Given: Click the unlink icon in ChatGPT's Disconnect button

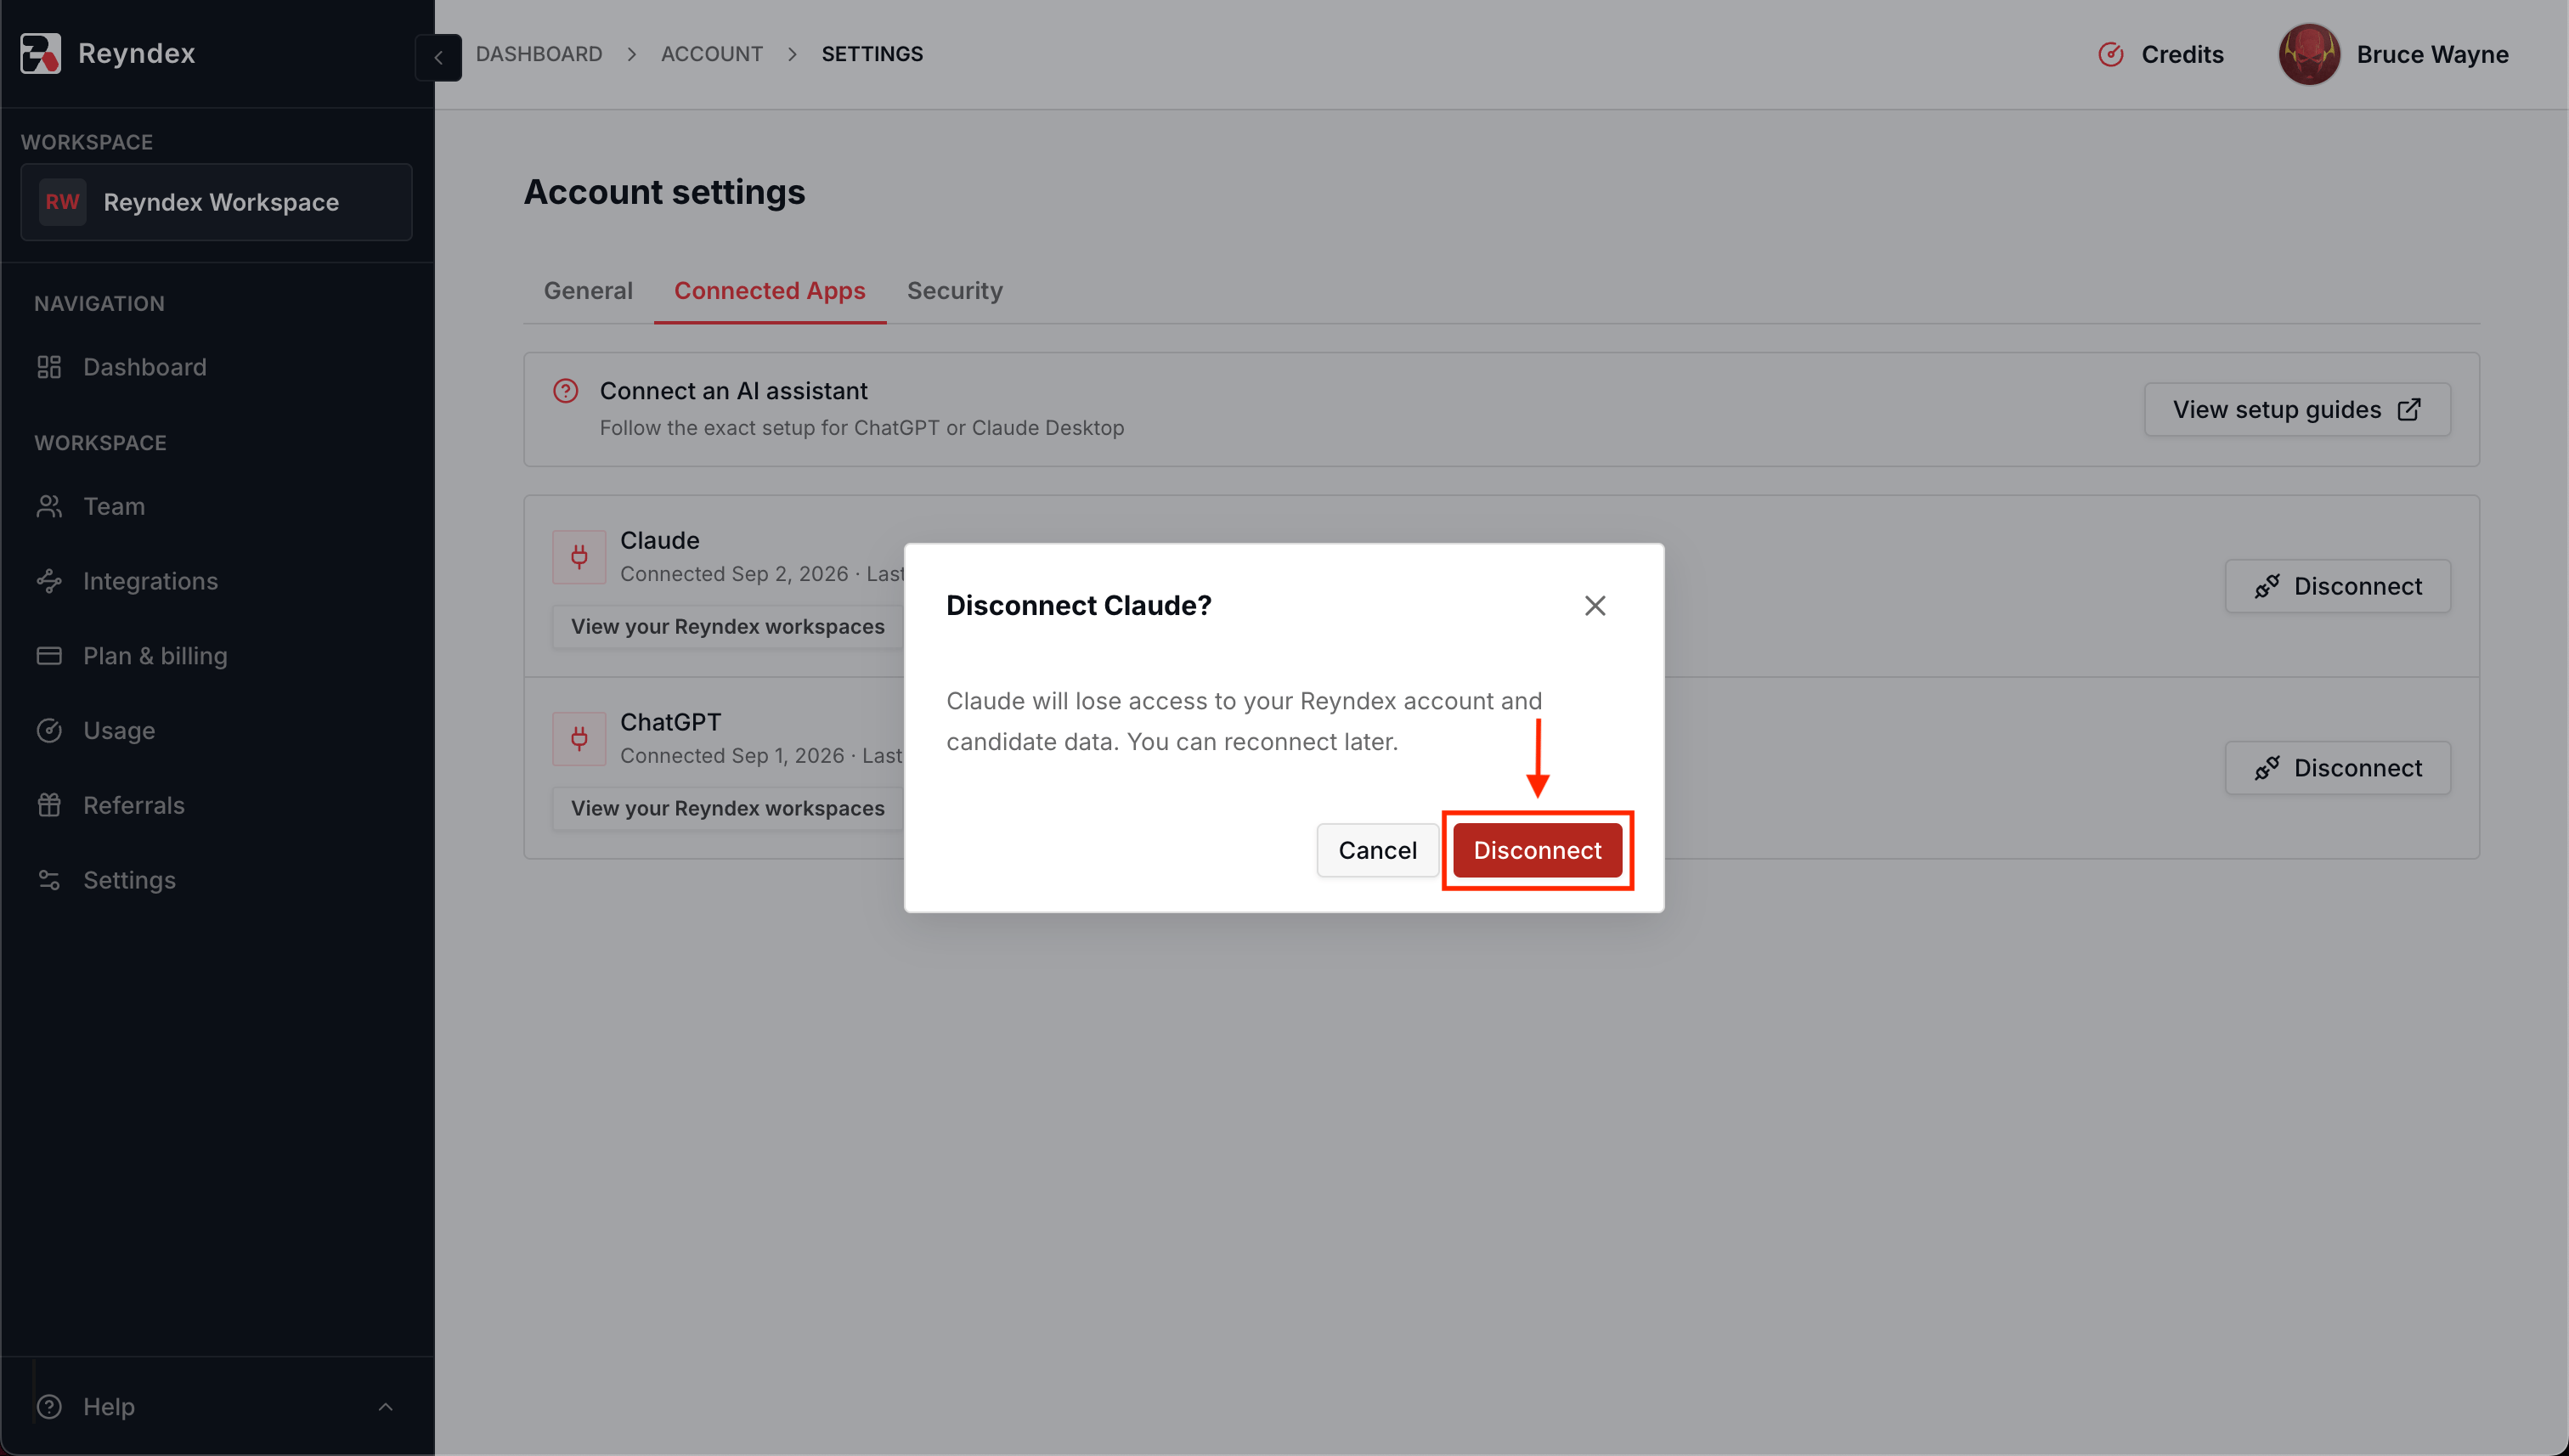Looking at the screenshot, I should [2266, 768].
